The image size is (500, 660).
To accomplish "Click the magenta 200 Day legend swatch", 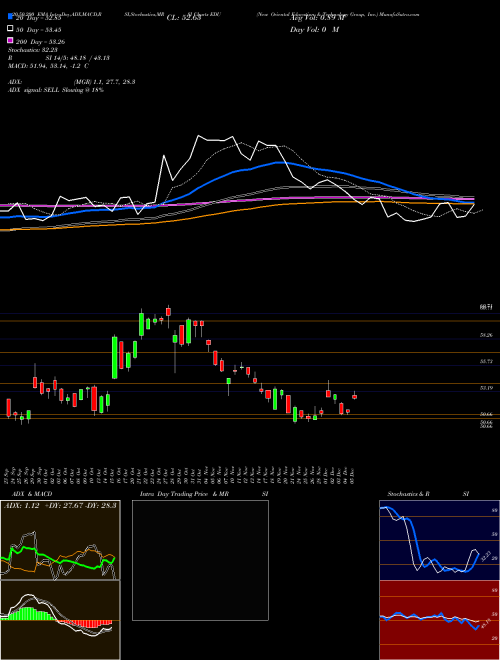I will click(10, 41).
